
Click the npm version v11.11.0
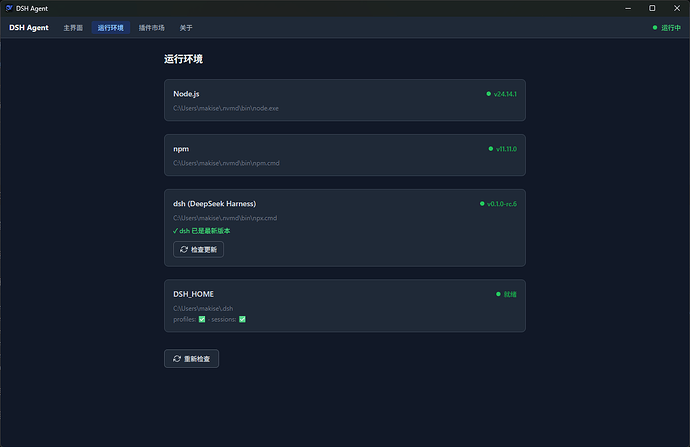pos(506,149)
